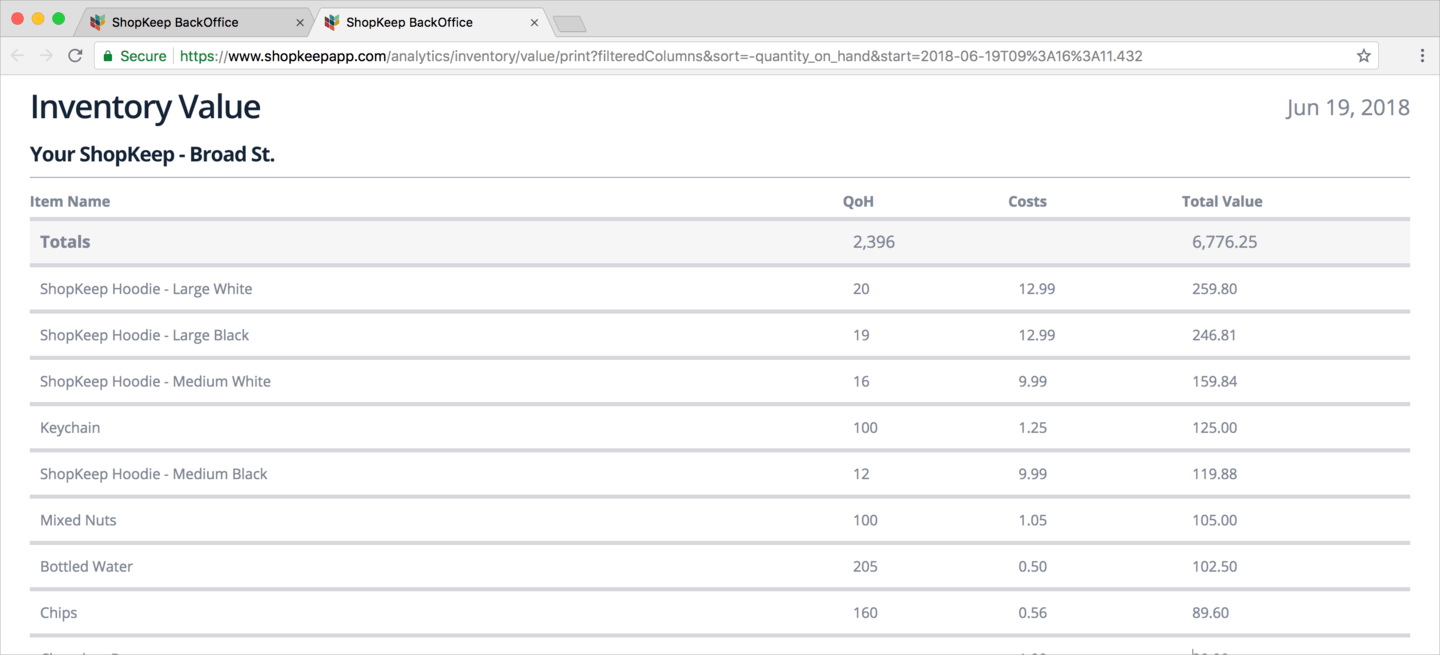Click Large Black hoodie quantity 19
The height and width of the screenshot is (655, 1440).
(861, 335)
